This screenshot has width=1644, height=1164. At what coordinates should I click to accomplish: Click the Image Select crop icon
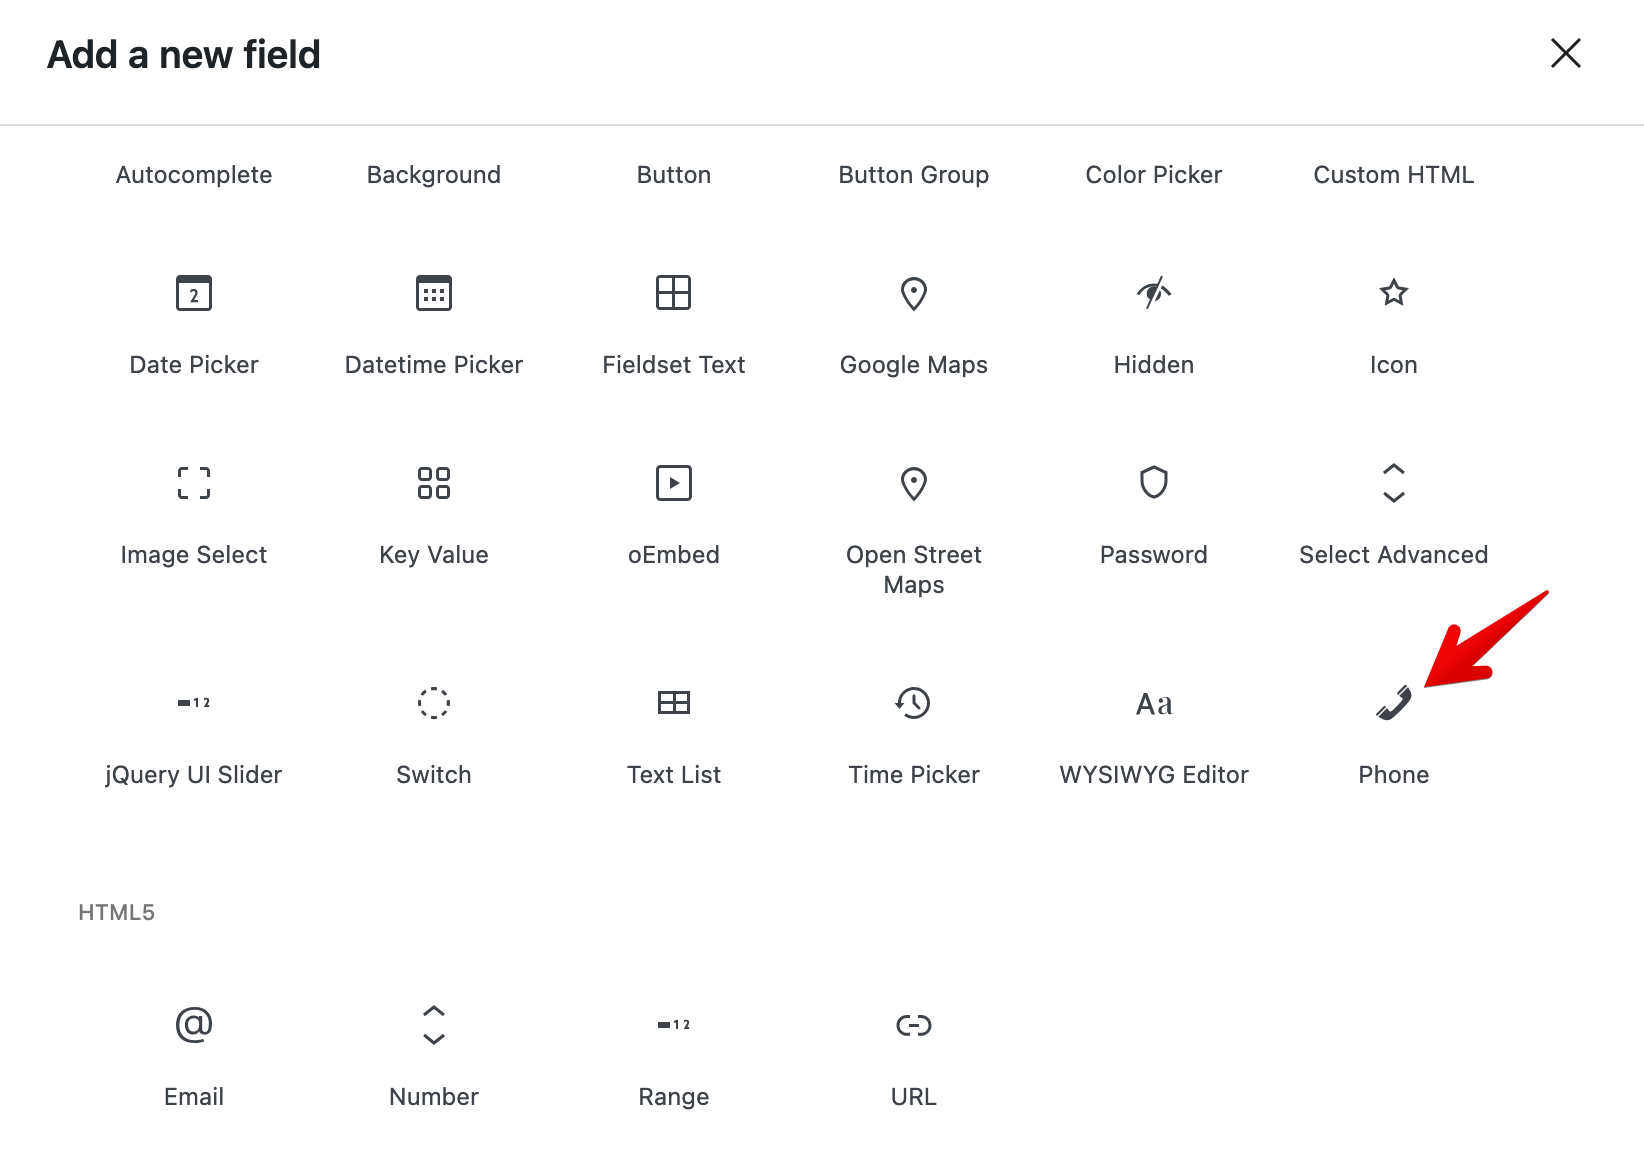pos(193,483)
